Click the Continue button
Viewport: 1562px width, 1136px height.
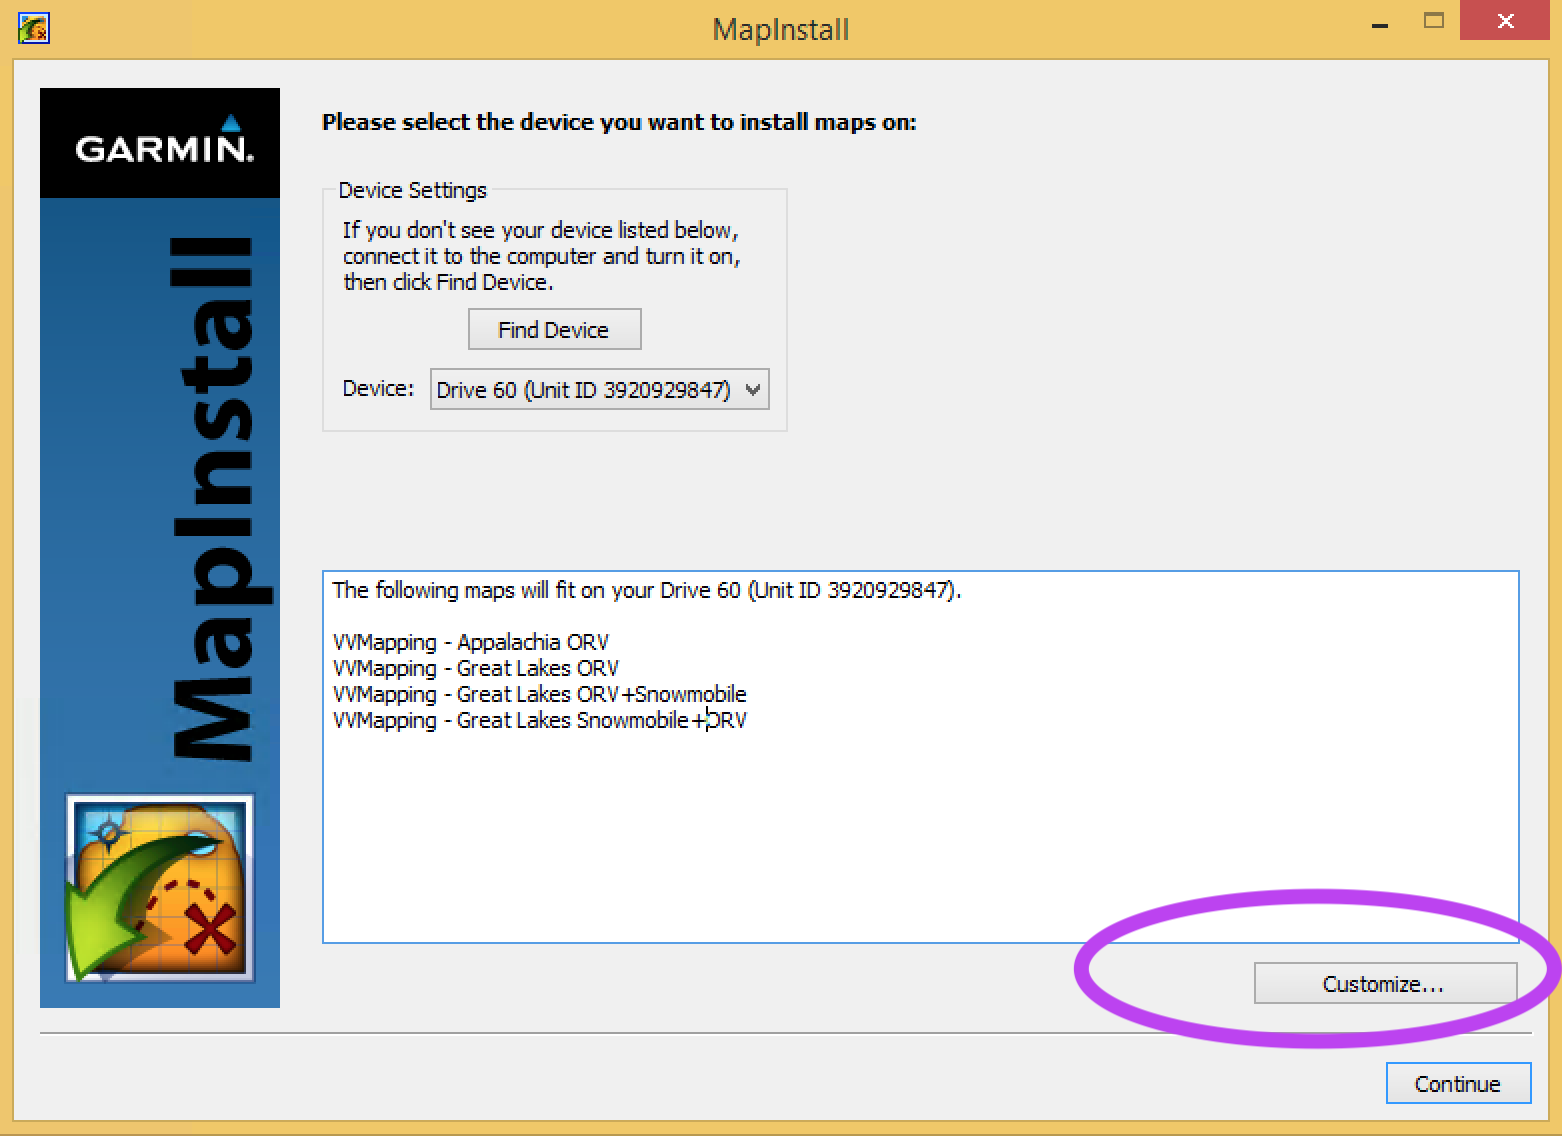(x=1458, y=1084)
